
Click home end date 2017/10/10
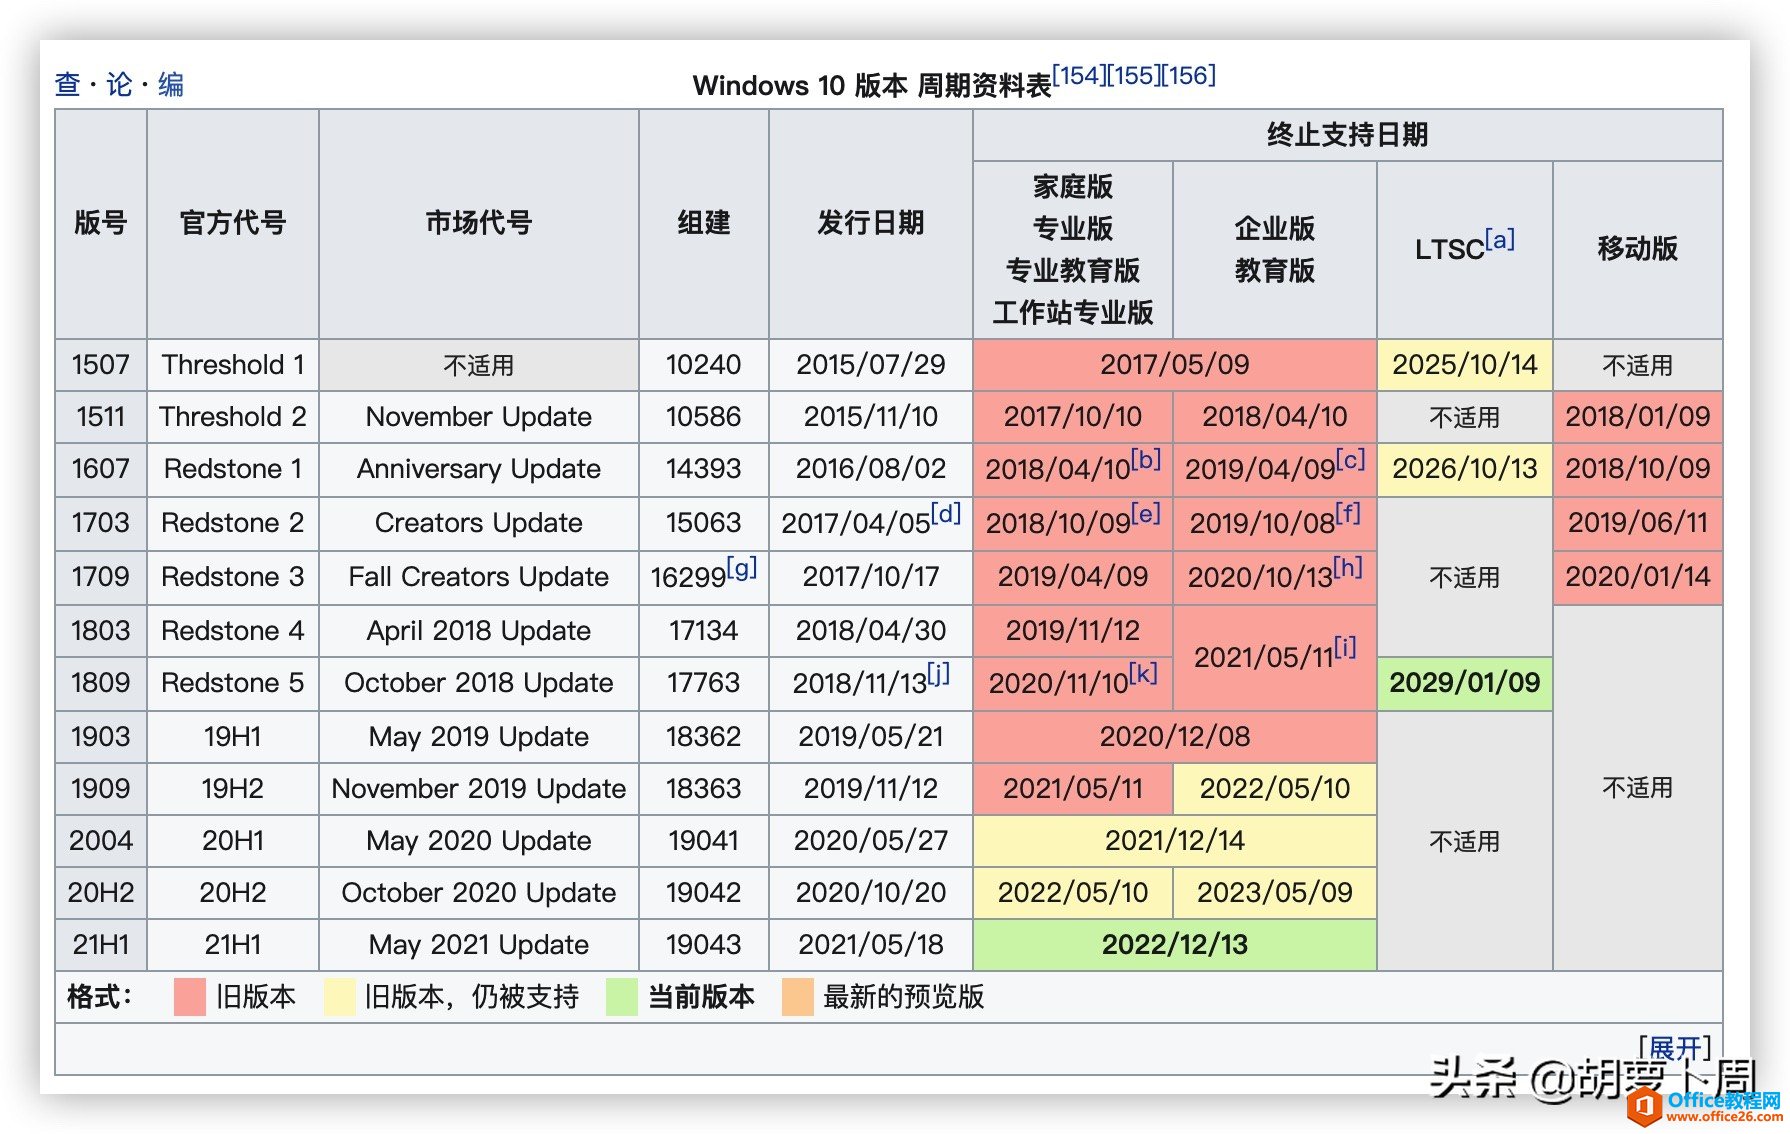tap(1073, 417)
